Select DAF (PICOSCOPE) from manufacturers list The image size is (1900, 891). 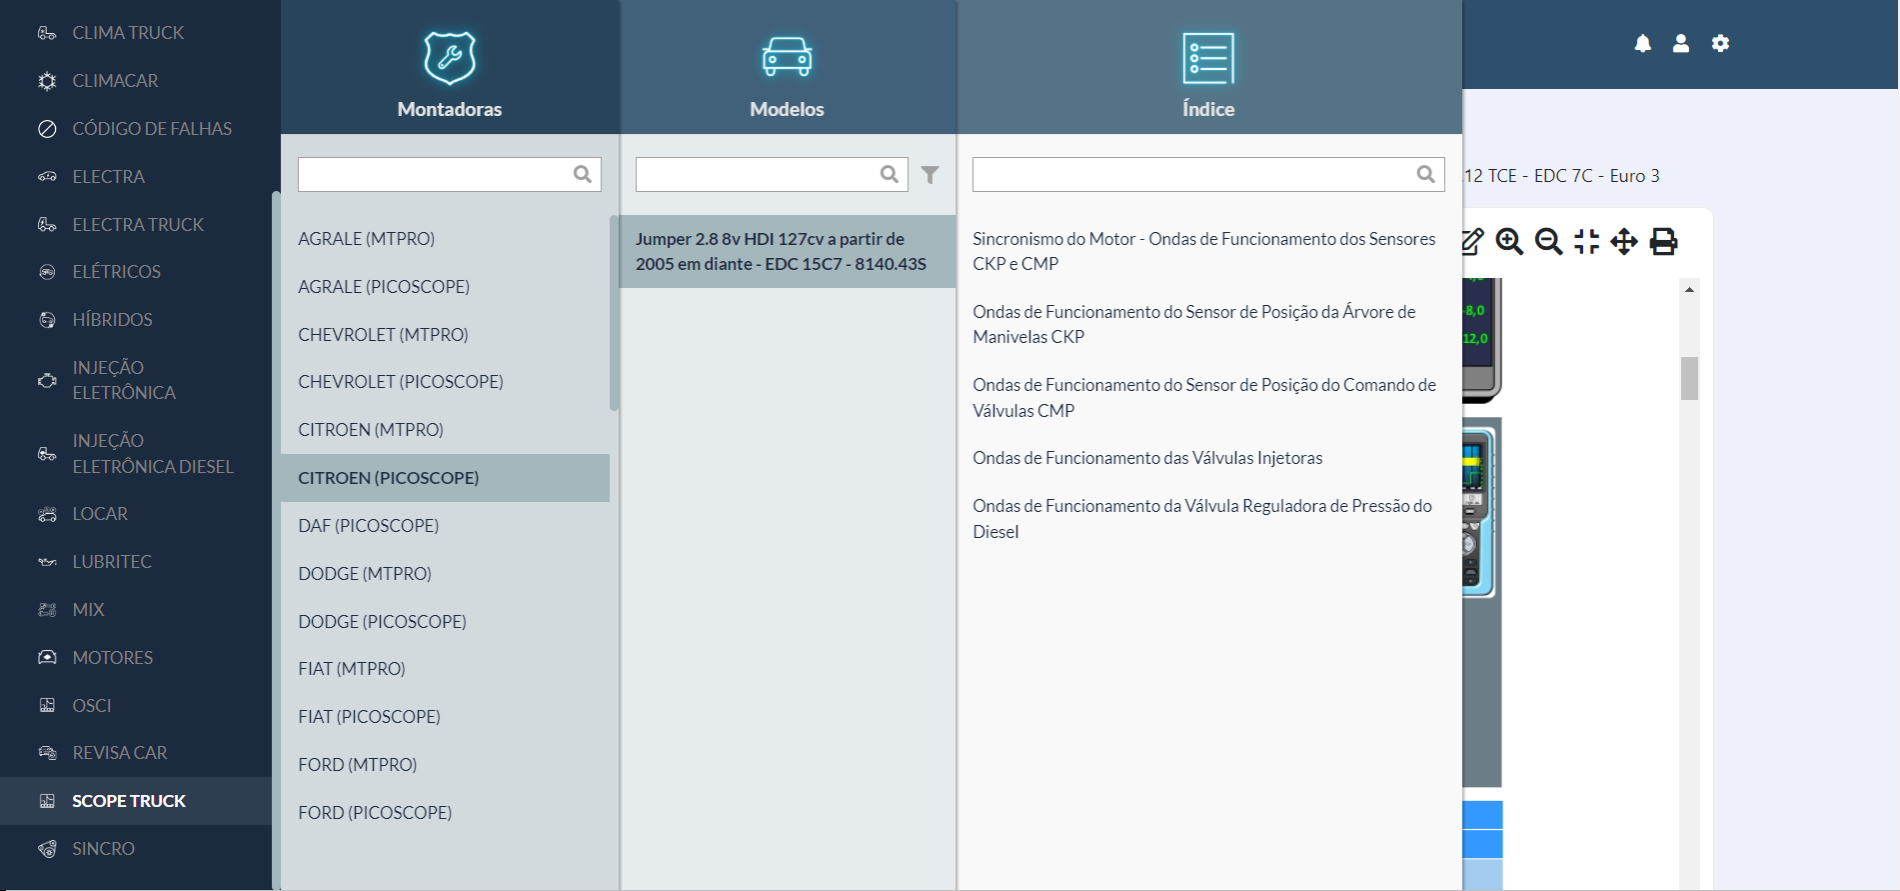368,526
